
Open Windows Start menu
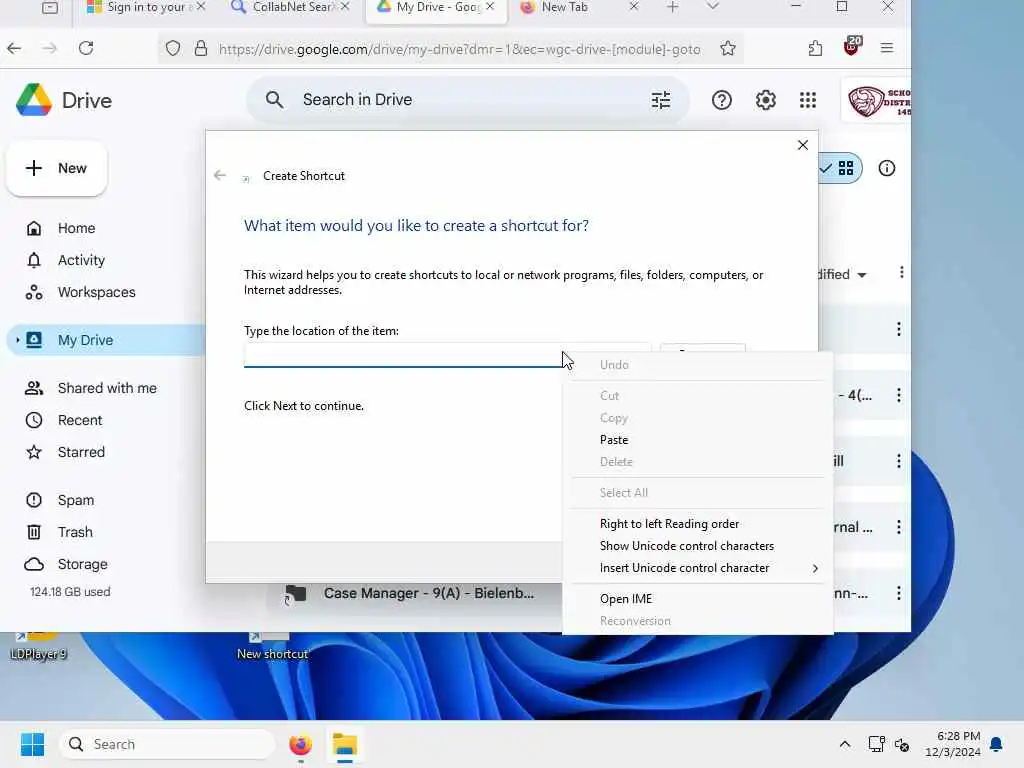32,744
